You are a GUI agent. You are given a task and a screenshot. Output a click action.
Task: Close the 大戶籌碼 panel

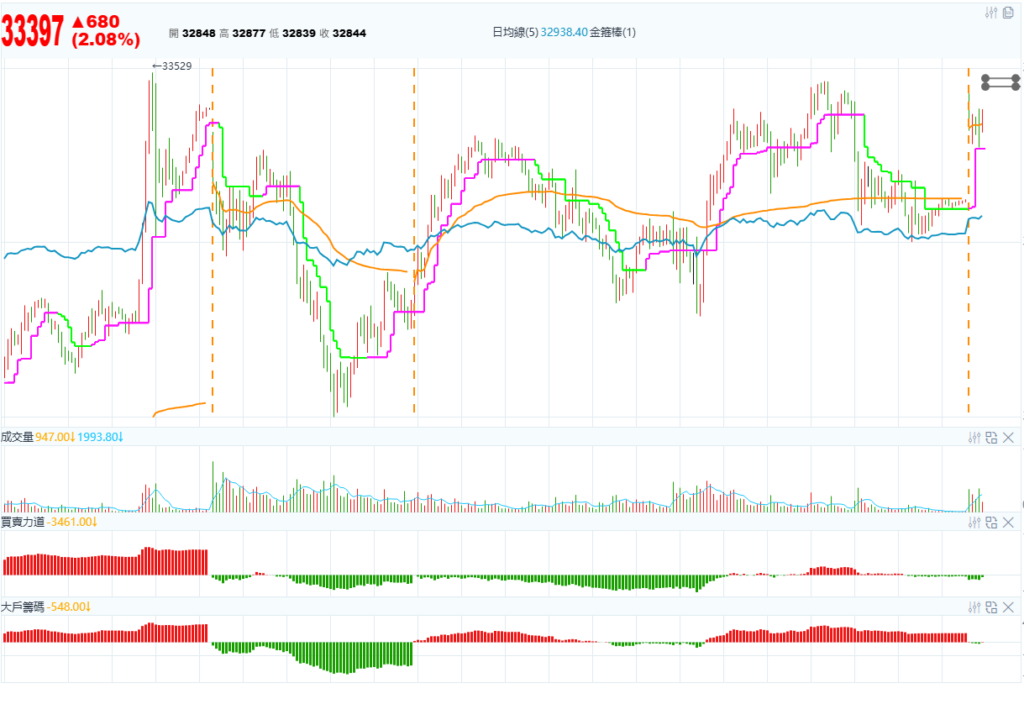point(1008,607)
